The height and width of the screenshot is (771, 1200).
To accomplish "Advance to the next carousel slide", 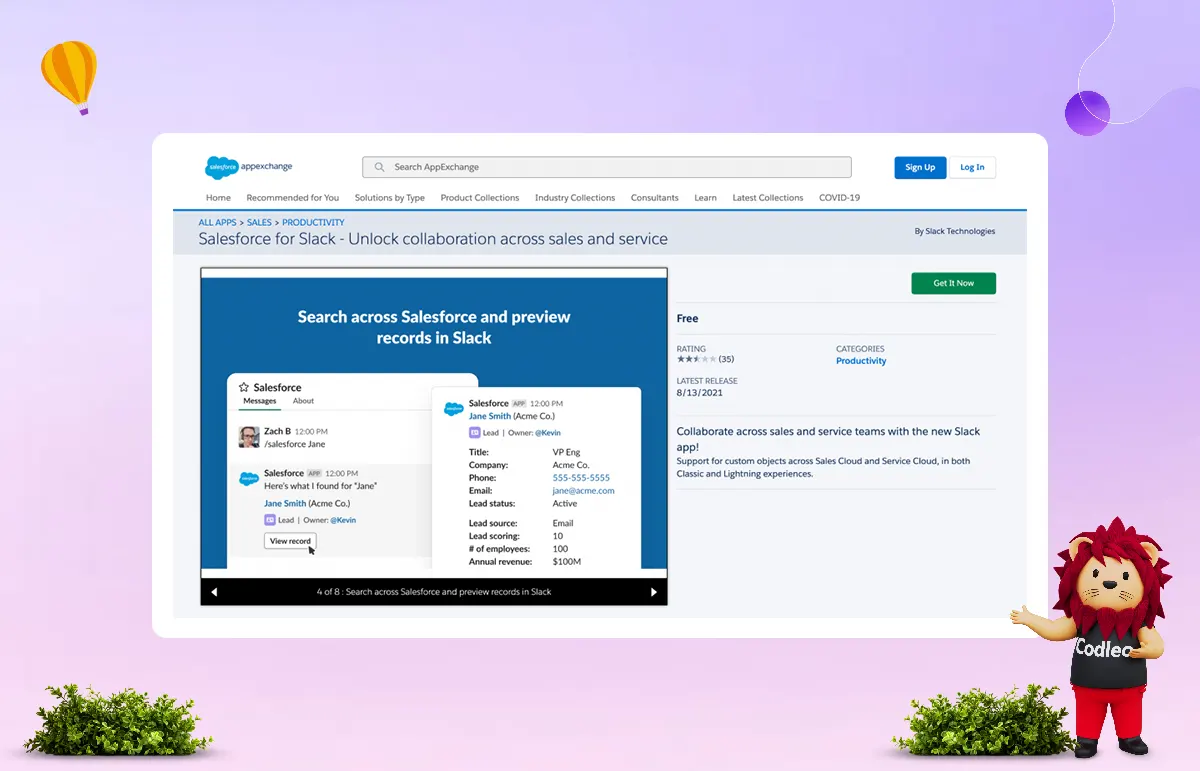I will [x=654, y=592].
